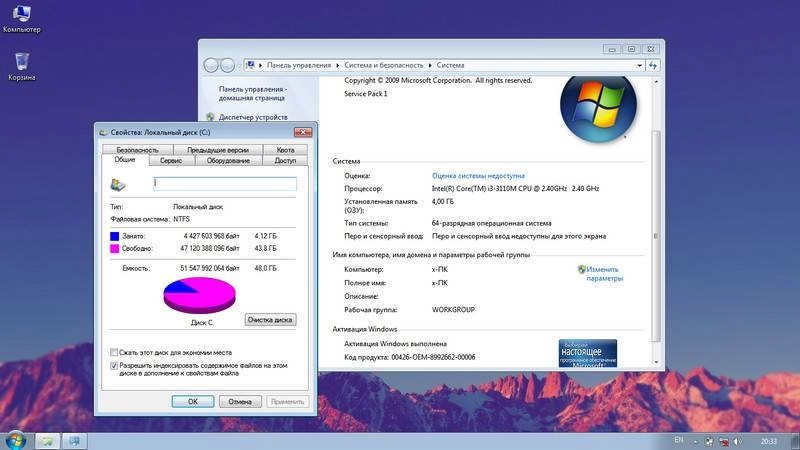This screenshot has width=800, height=450.
Task: Click the Система breadcrumb segment
Action: (450, 65)
